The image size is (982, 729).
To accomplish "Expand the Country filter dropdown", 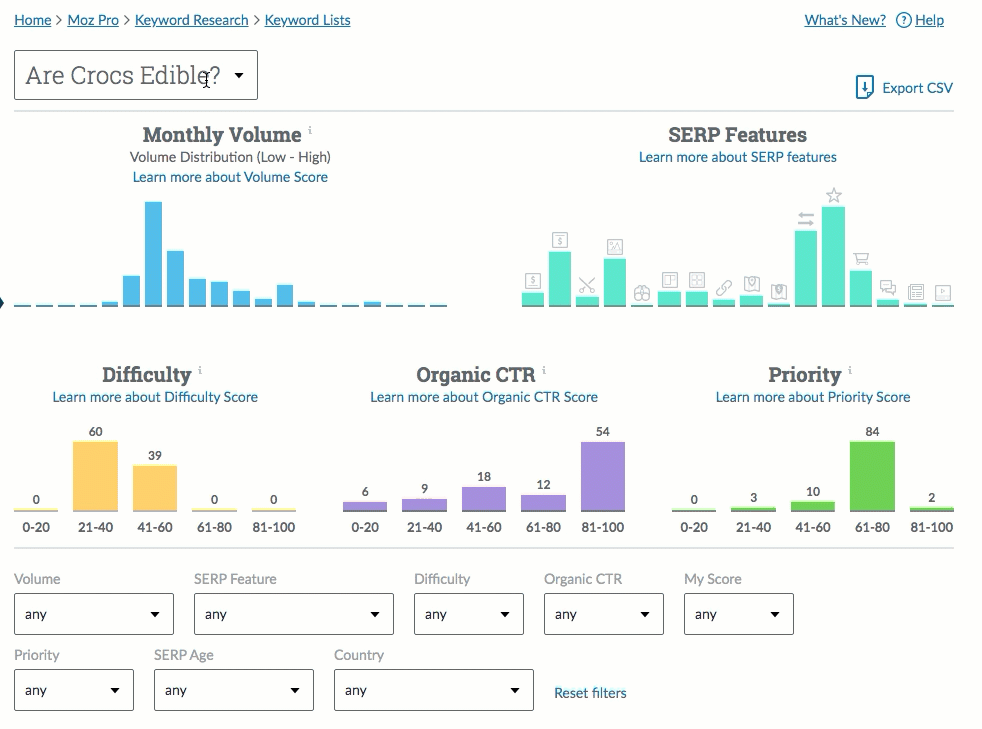I will (434, 690).
